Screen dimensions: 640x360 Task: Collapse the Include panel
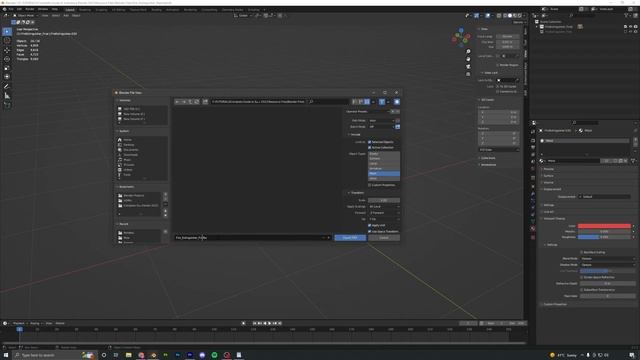tap(355, 134)
